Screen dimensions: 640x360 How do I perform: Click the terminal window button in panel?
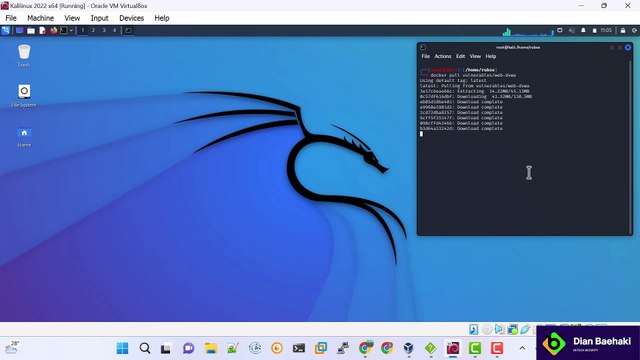(x=128, y=31)
